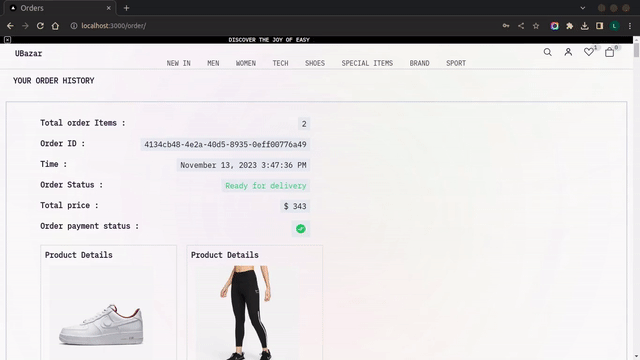Viewport: 640px width, 360px height.
Task: Open the NEW IN menu
Action: [x=178, y=63]
